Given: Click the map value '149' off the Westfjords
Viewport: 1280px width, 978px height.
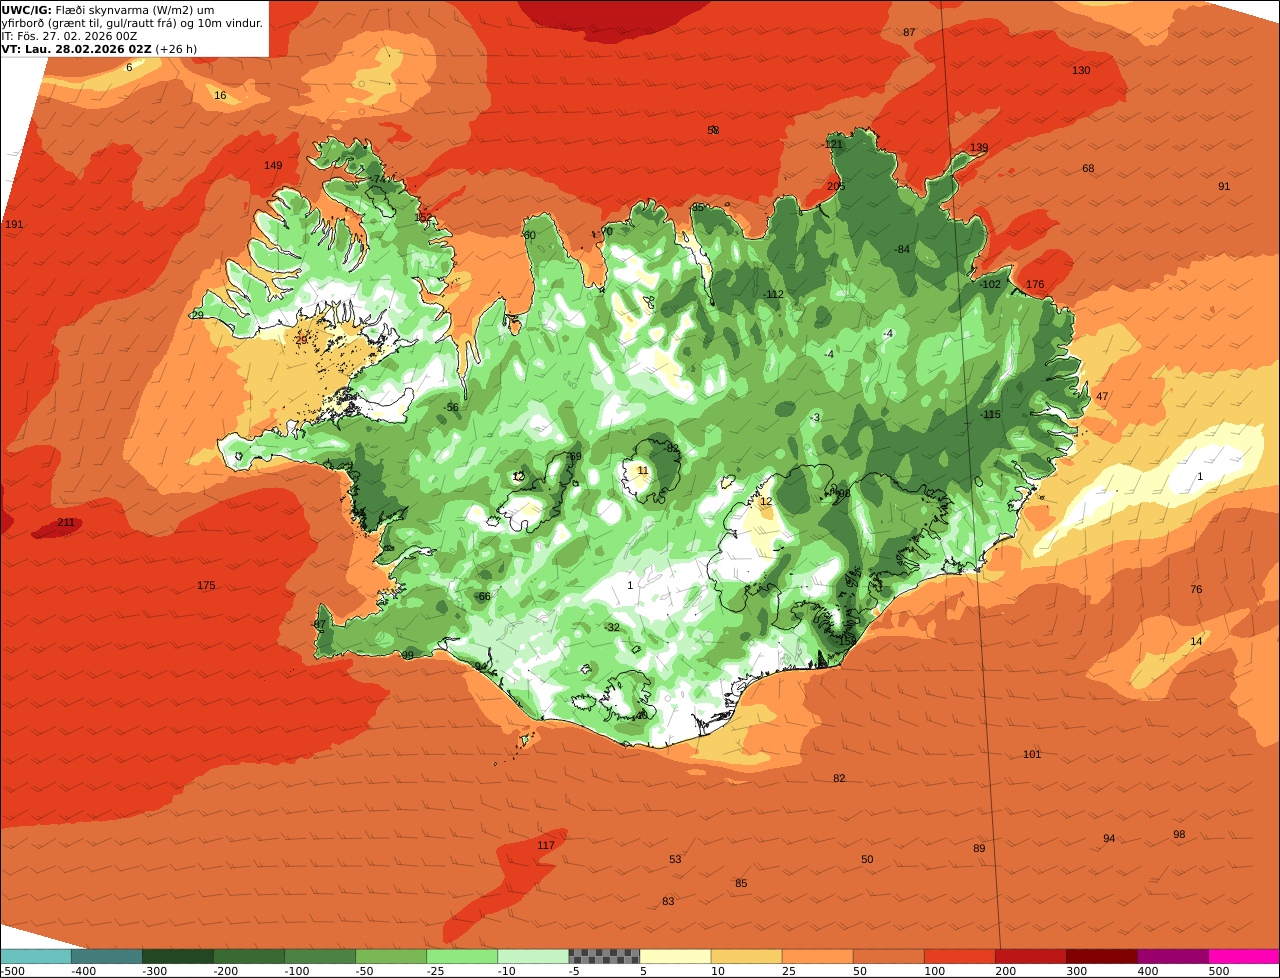Looking at the screenshot, I should (273, 165).
